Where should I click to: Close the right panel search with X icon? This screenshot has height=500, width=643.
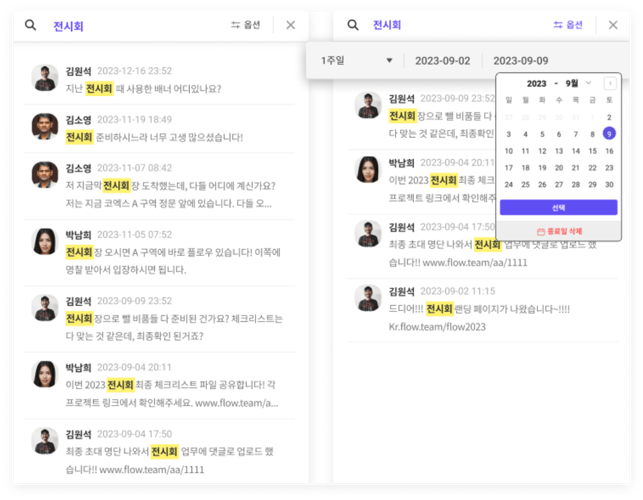pos(613,25)
